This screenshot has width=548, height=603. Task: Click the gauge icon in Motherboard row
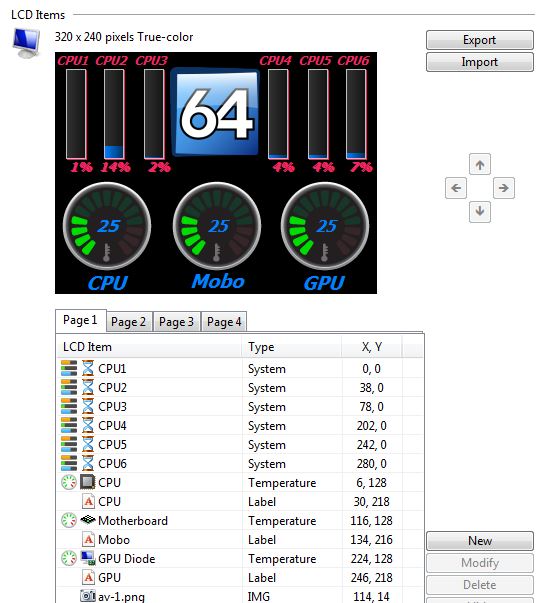tap(69, 521)
